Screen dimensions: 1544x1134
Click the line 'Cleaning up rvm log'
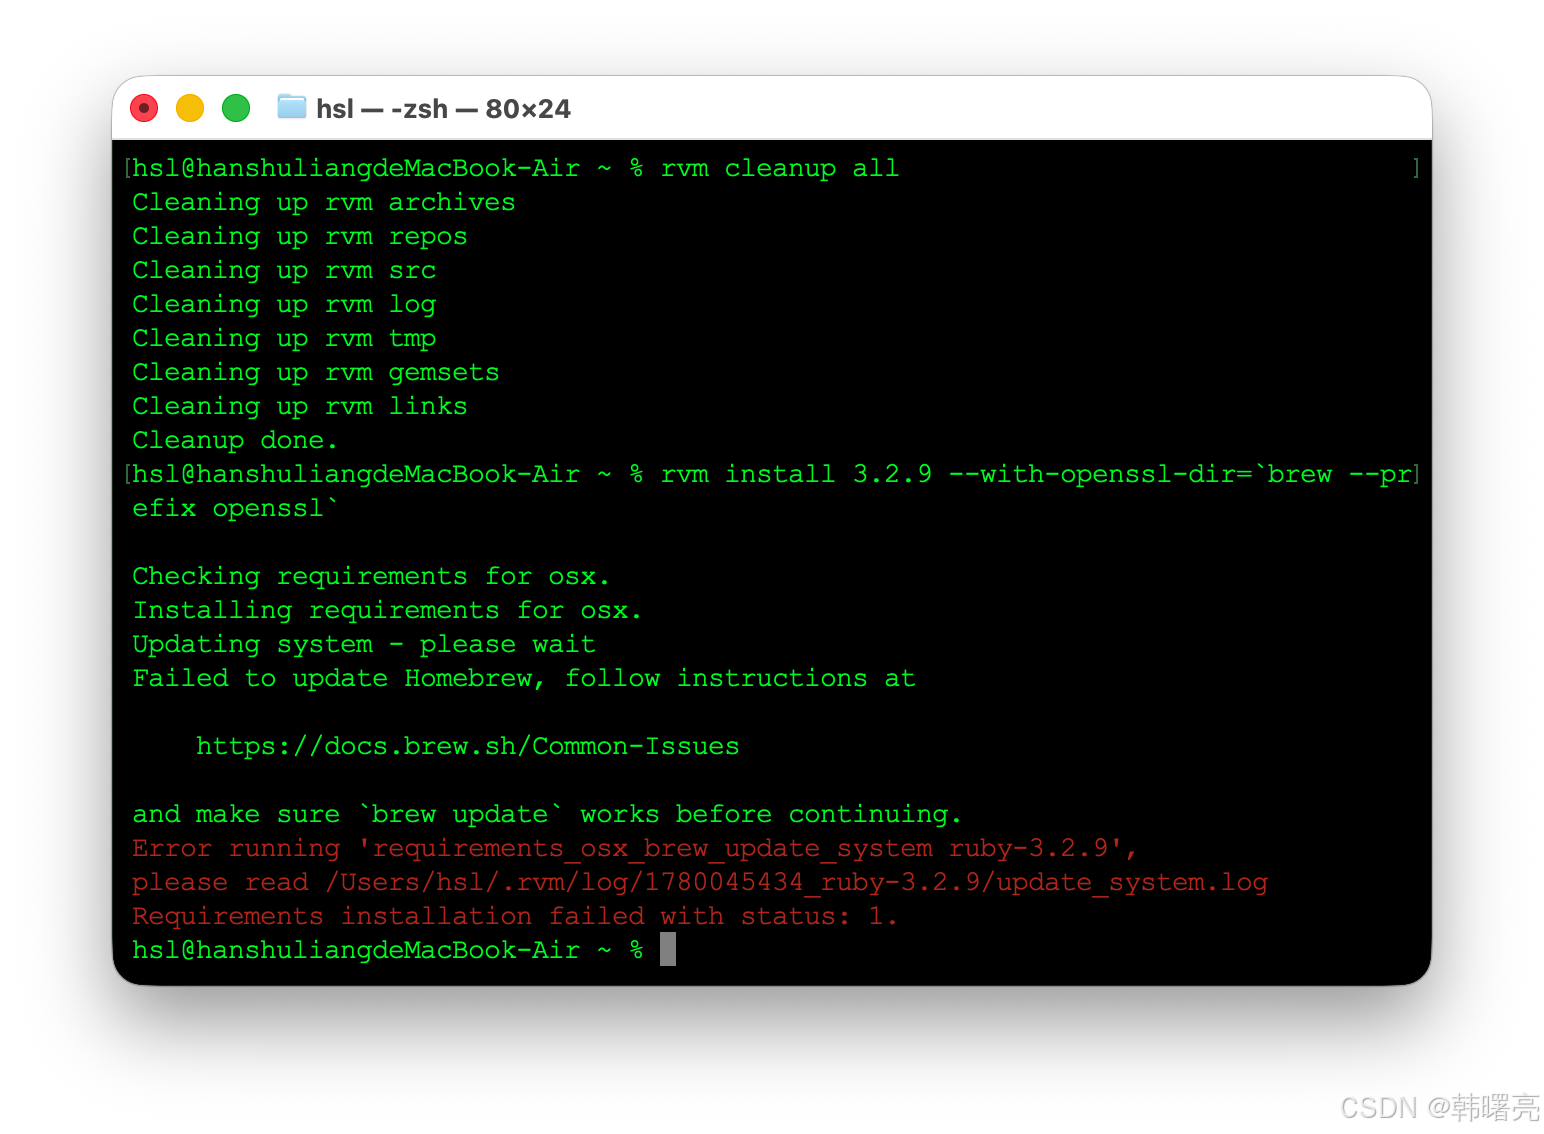pos(284,304)
